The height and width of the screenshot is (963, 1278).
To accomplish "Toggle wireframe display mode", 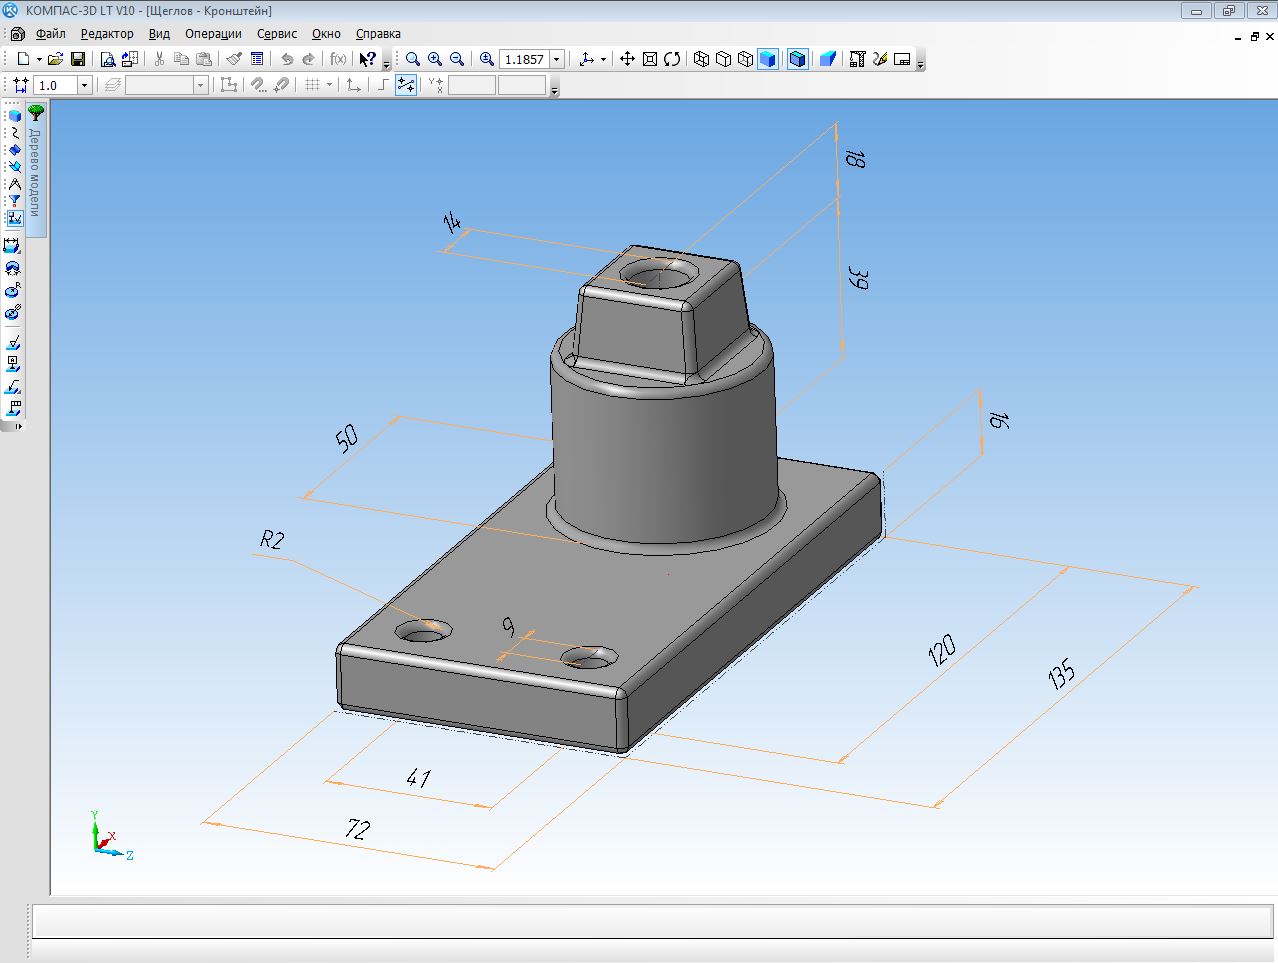I will tap(701, 59).
